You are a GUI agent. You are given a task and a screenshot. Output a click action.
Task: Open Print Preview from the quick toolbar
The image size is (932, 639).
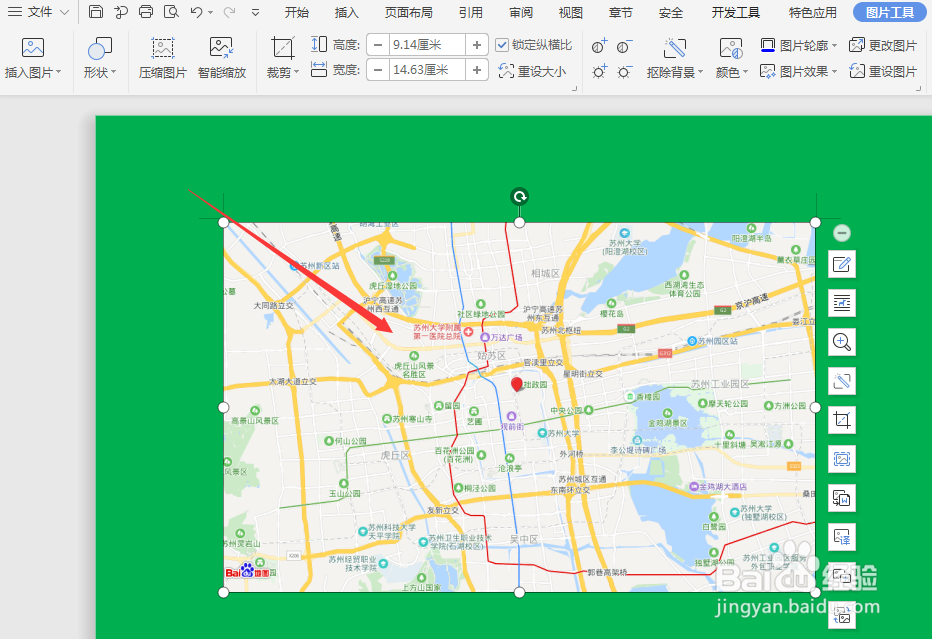coord(171,11)
